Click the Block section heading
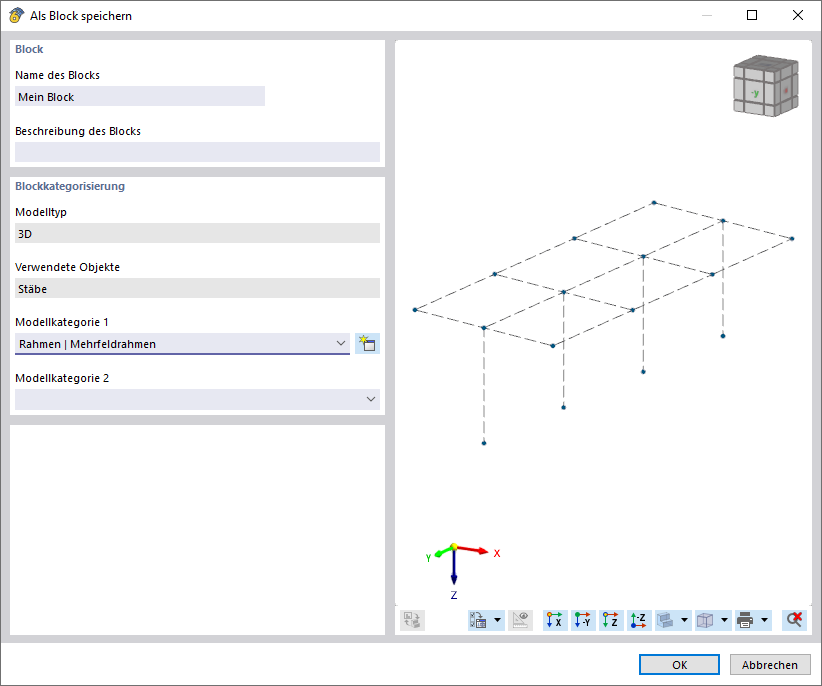The height and width of the screenshot is (686, 822). point(29,49)
